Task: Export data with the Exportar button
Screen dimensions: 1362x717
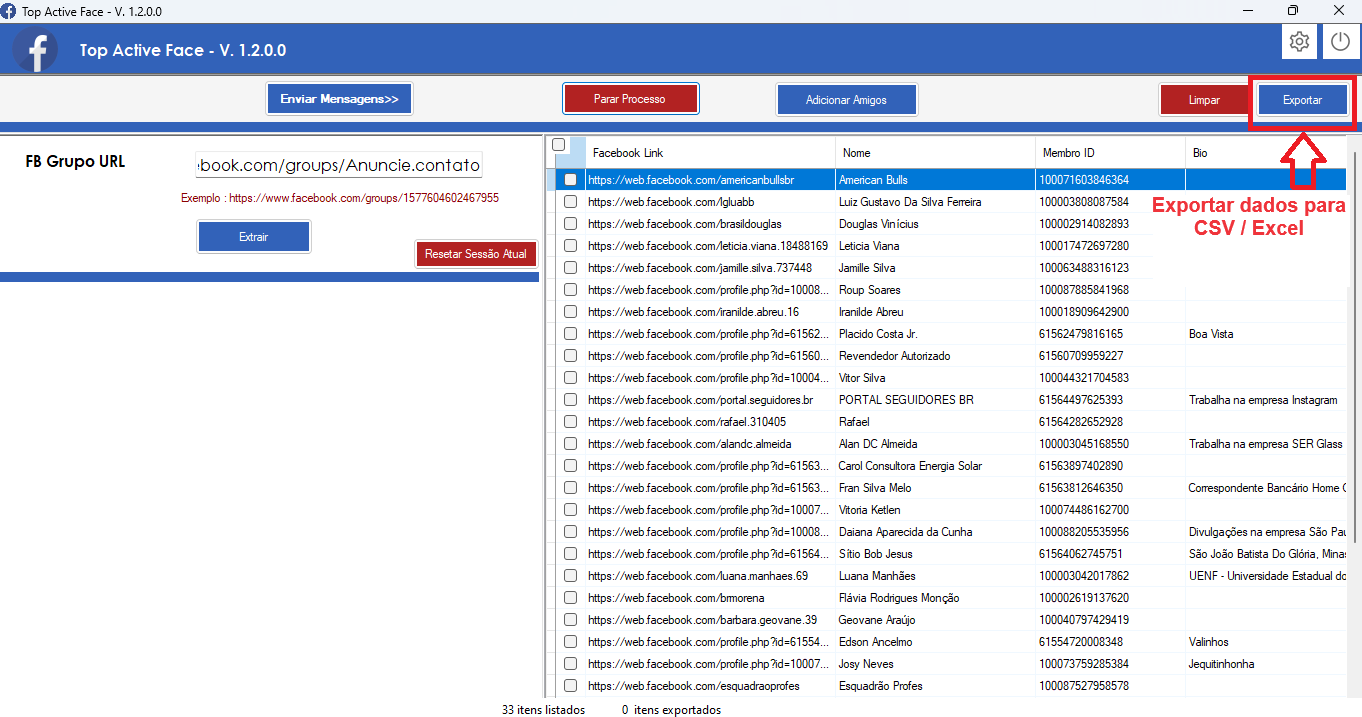Action: (x=1302, y=99)
